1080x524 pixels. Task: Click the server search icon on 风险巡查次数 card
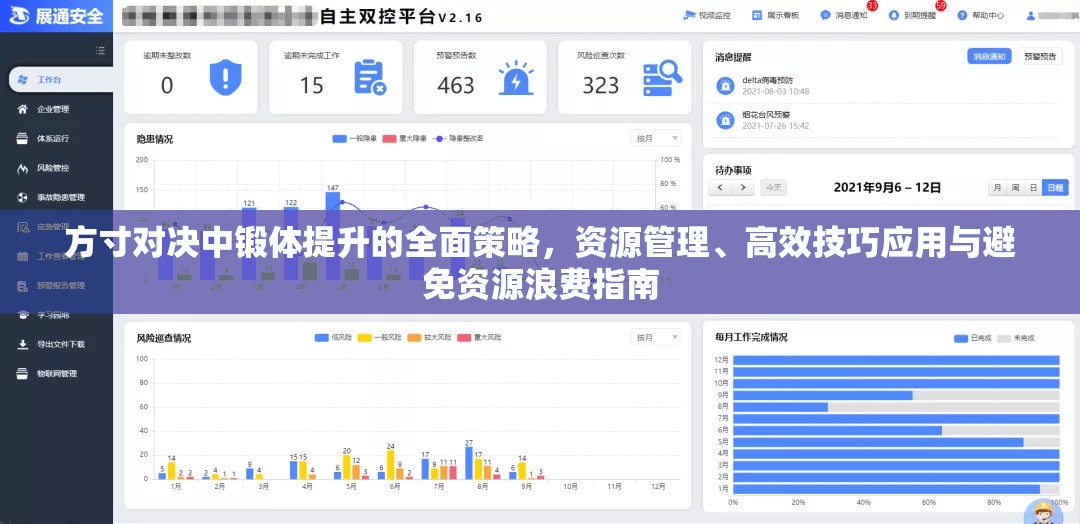[662, 77]
